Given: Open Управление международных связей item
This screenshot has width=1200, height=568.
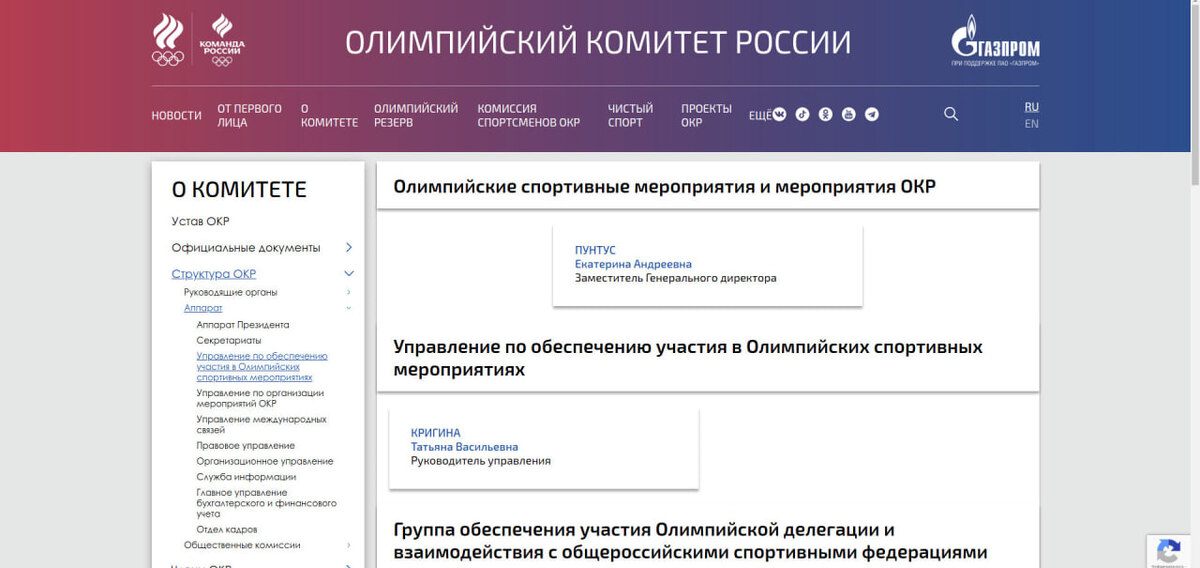Looking at the screenshot, I should click(261, 425).
